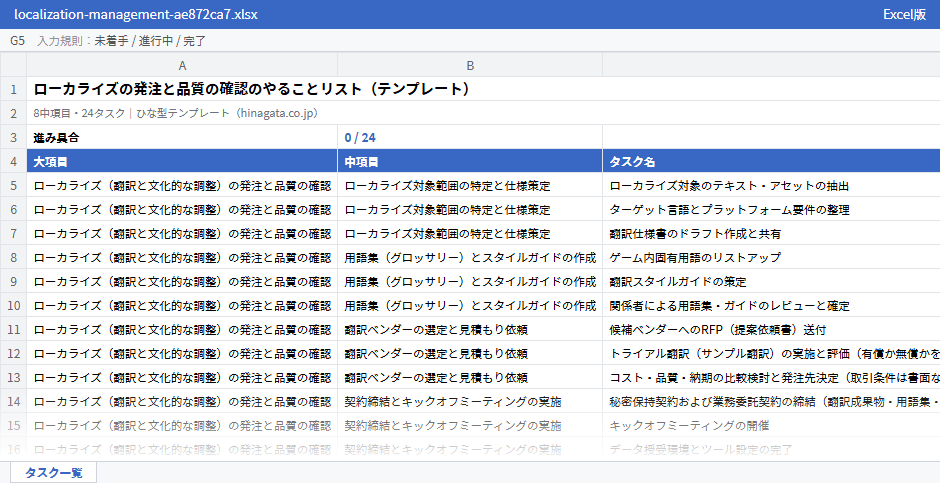The height and width of the screenshot is (483, 940).
Task: Select task 翻訳スタイルガイドの策定
Action: click(772, 281)
